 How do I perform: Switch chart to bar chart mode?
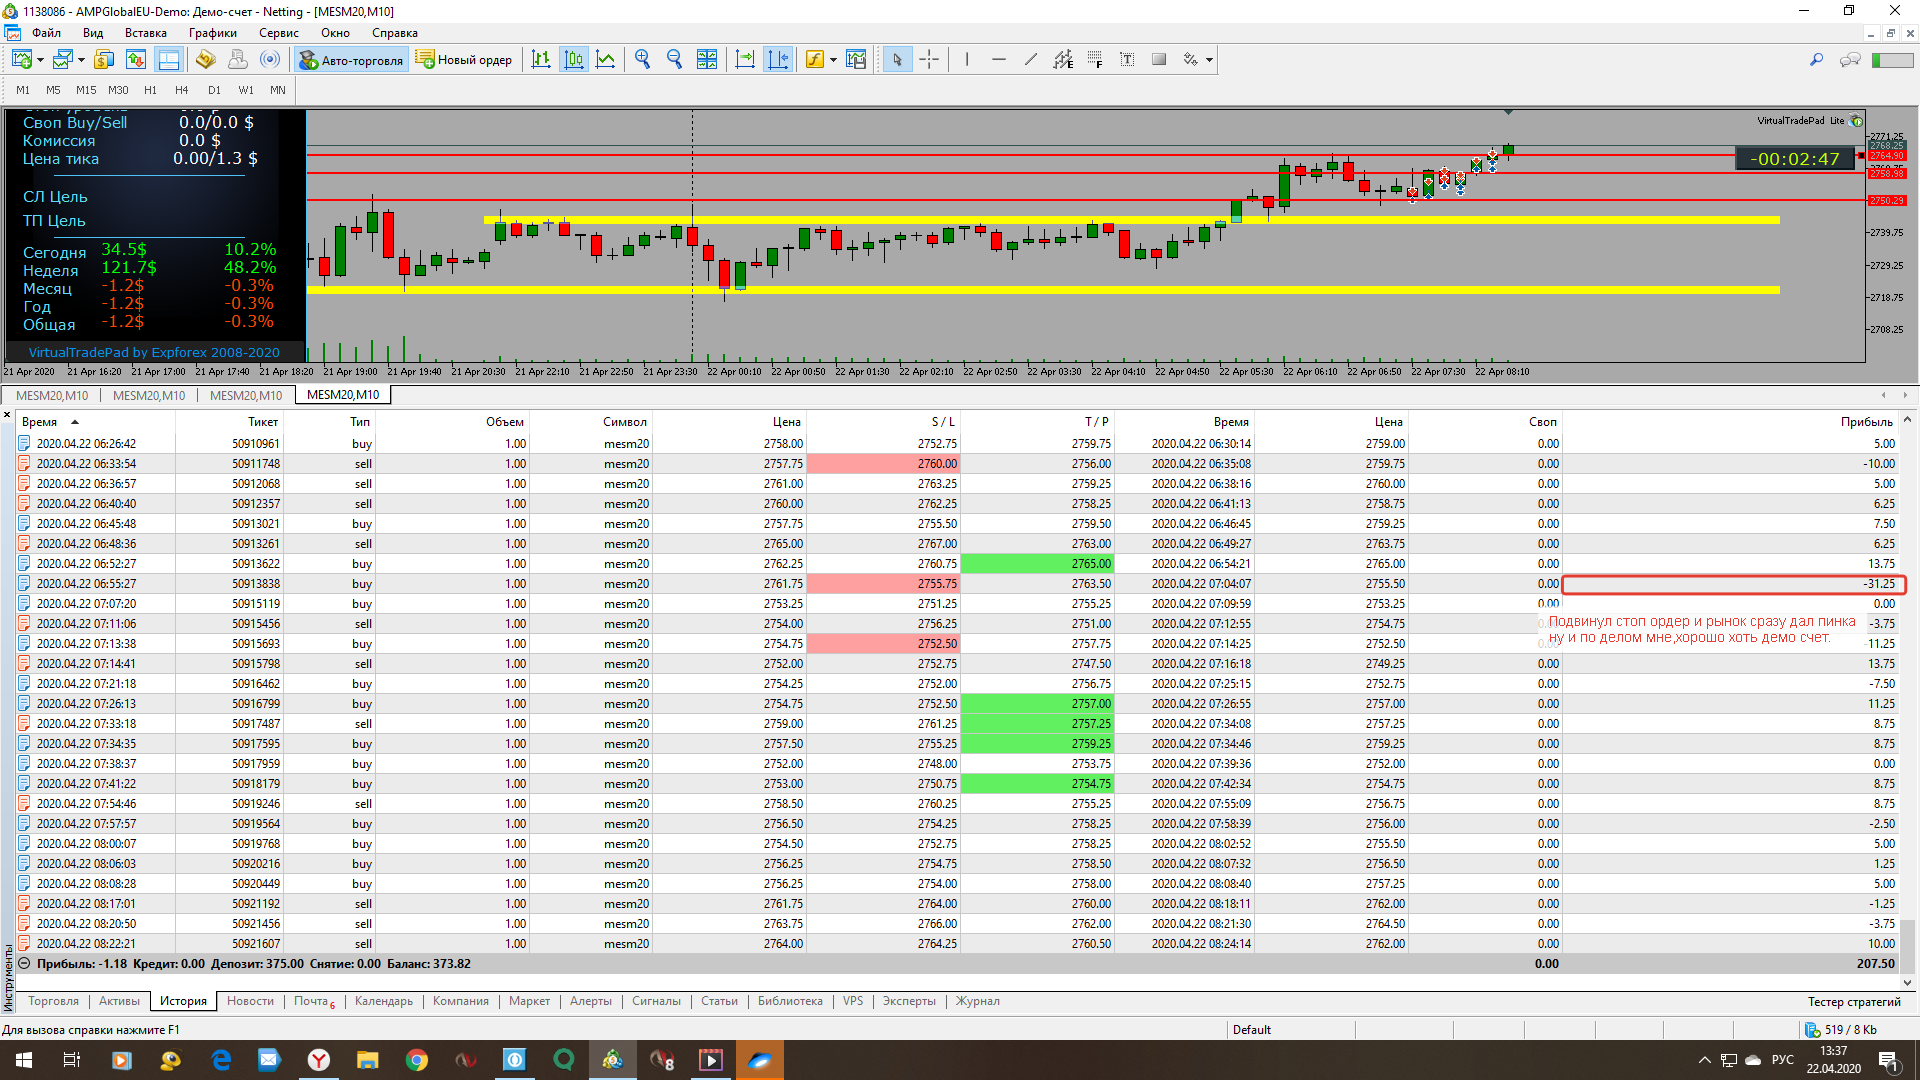coord(541,60)
